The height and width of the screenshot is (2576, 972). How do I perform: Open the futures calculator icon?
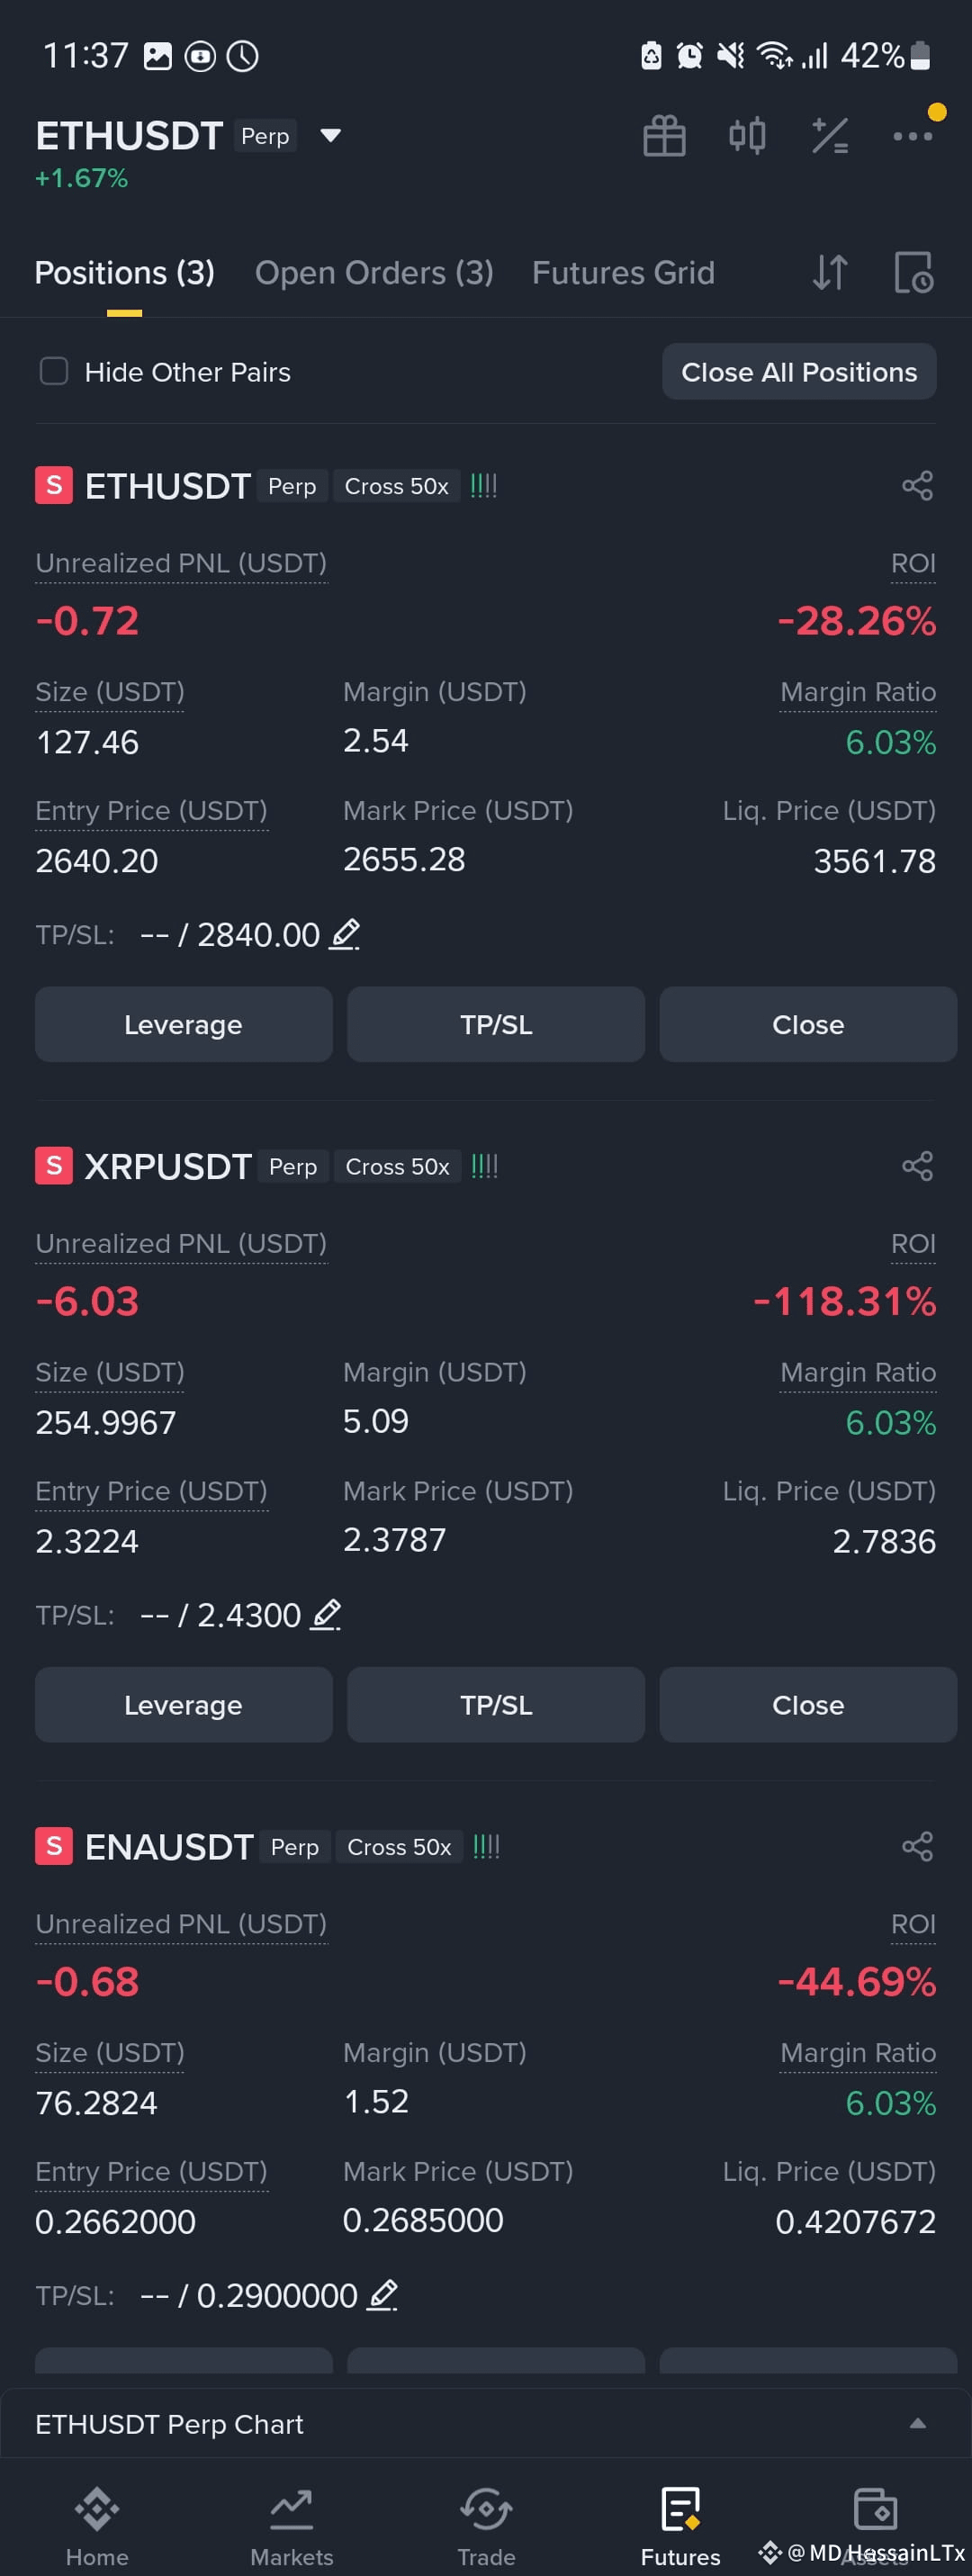pos(830,136)
